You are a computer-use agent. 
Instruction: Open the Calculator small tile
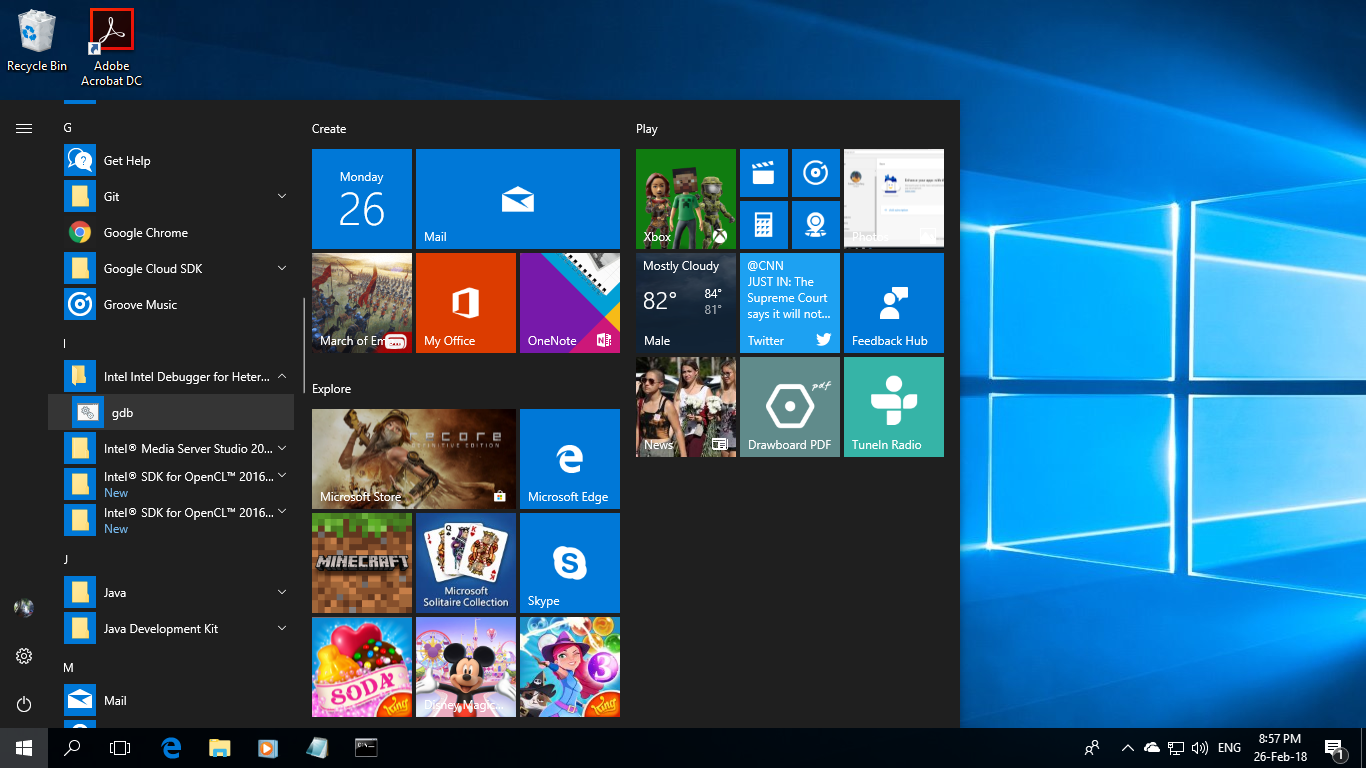pyautogui.click(x=763, y=225)
